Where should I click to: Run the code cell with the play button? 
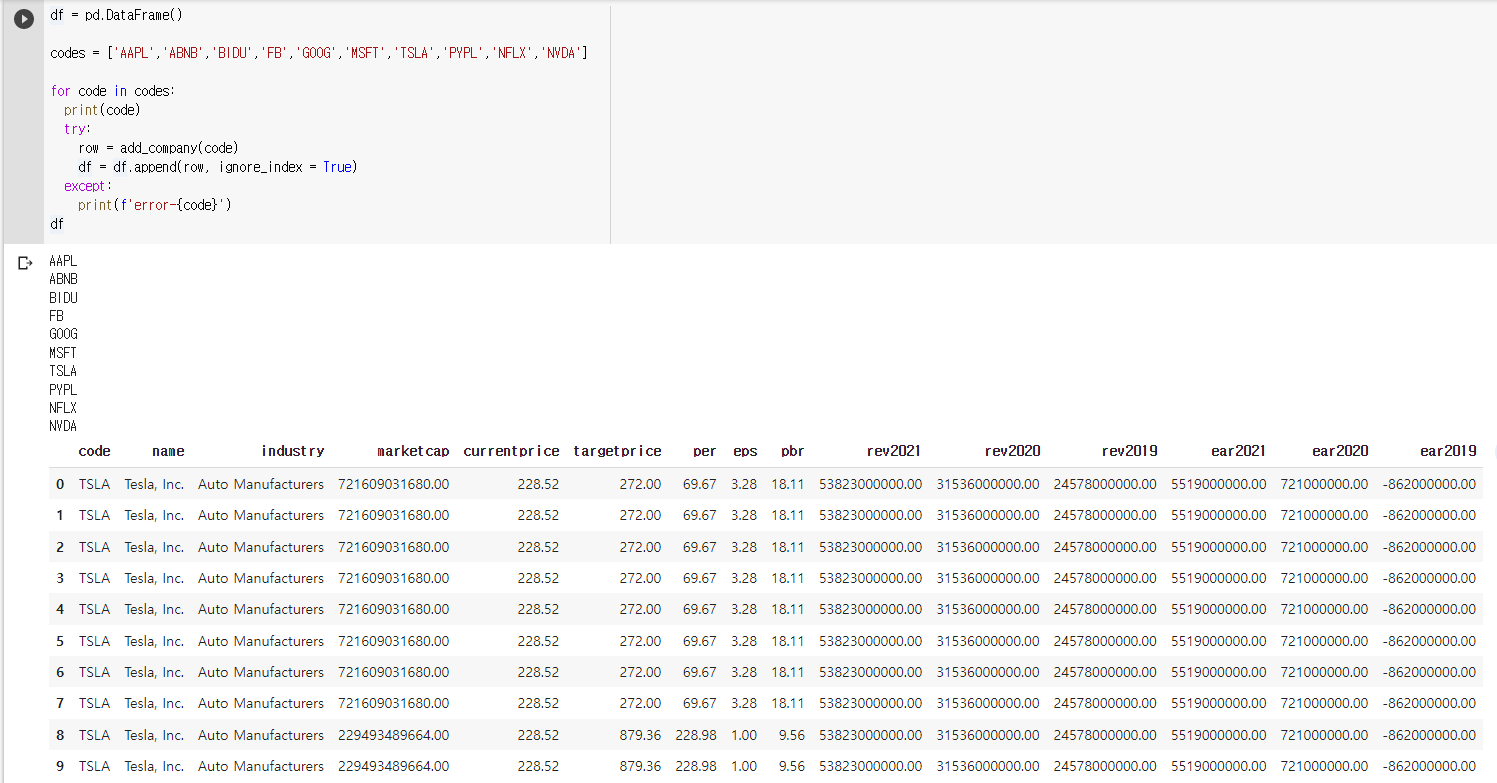point(23,18)
